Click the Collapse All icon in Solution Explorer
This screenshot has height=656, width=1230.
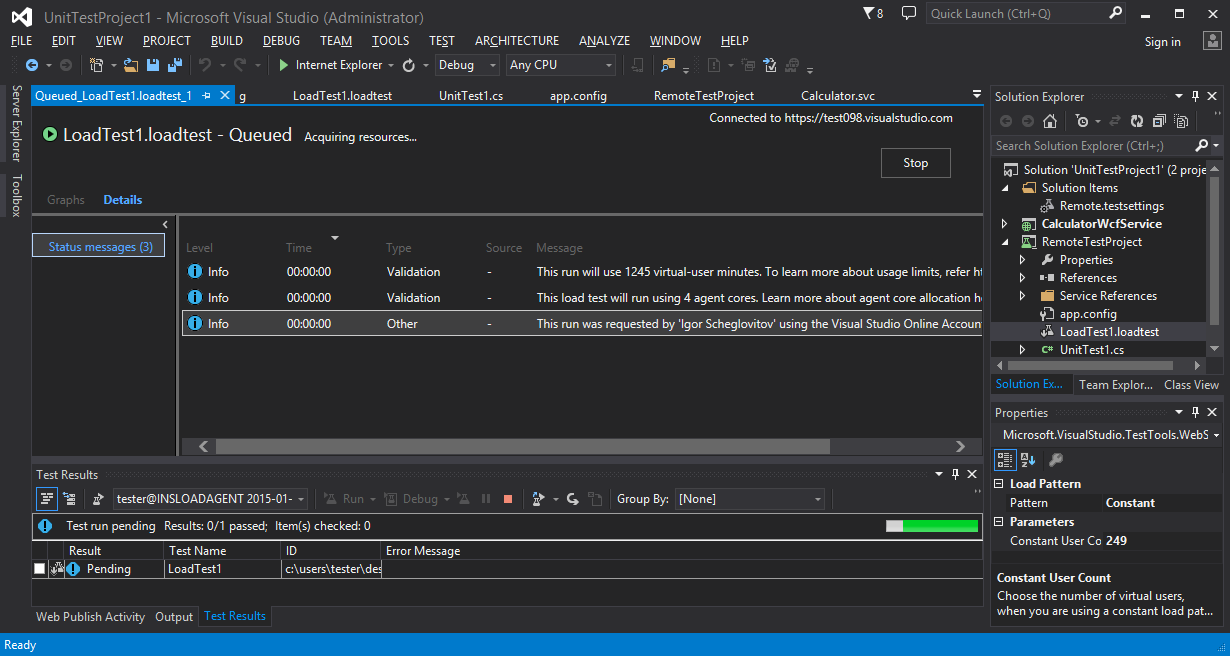tap(1159, 121)
